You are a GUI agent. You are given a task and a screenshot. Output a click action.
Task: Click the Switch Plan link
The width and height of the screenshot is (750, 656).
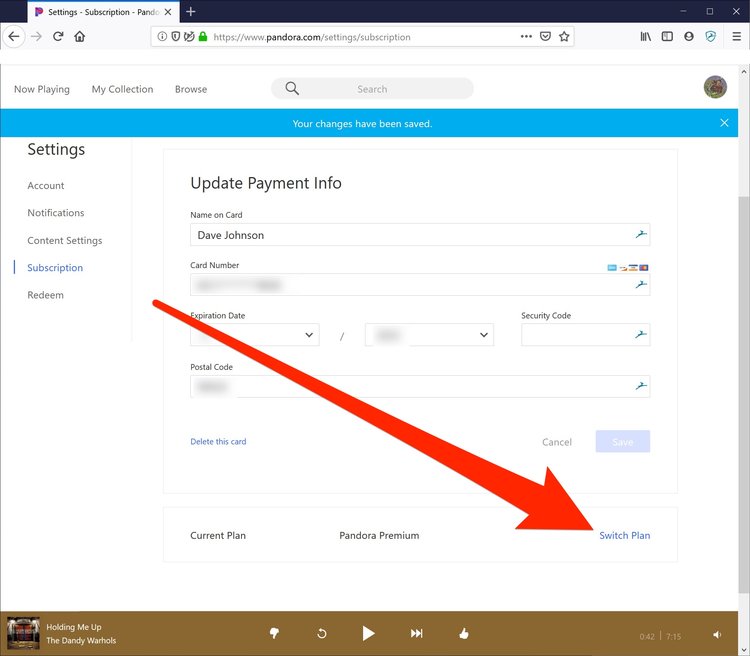[625, 535]
